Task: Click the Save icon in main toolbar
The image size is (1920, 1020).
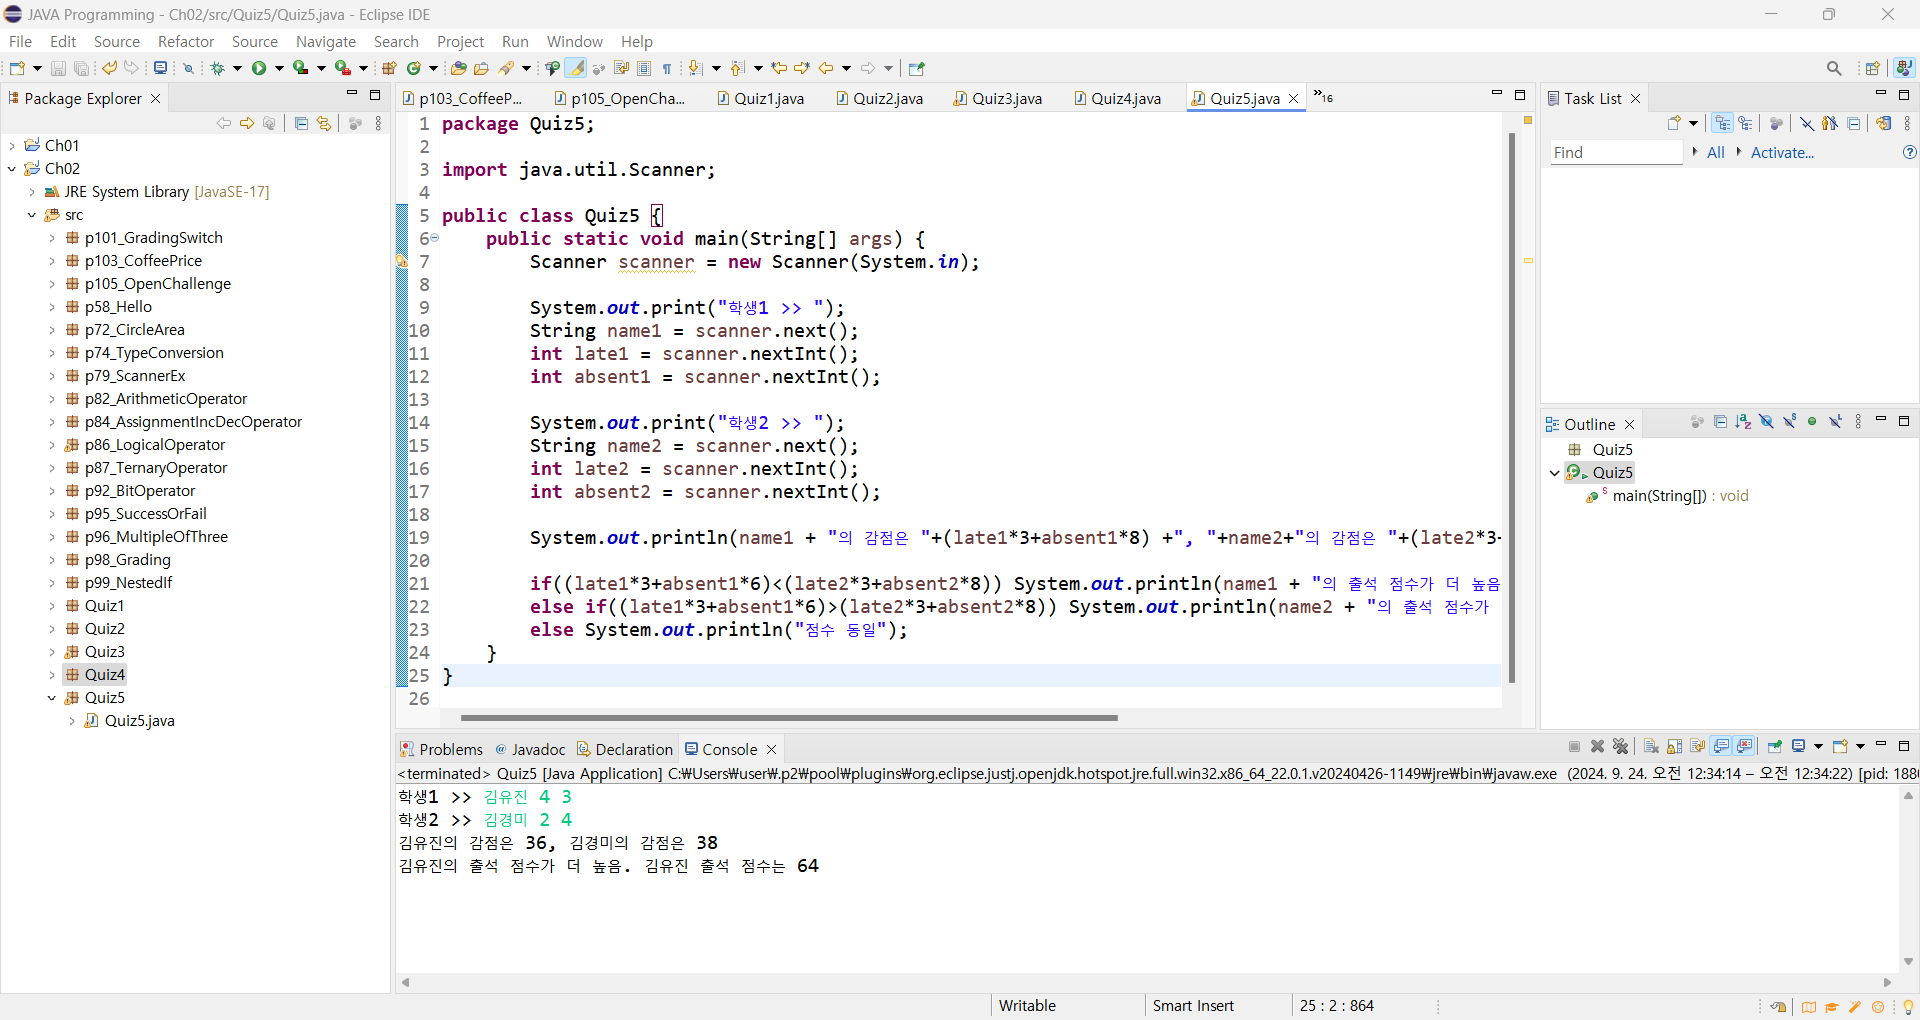Action: 58,68
